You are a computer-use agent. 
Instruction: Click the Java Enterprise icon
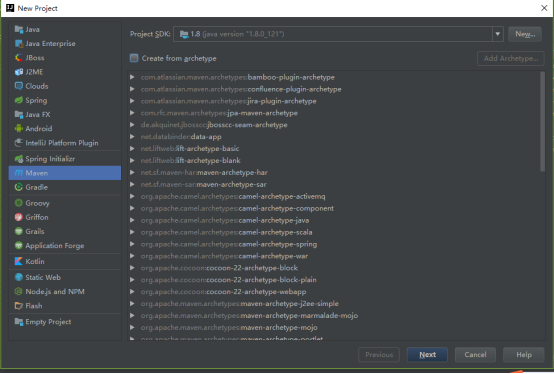(19, 43)
